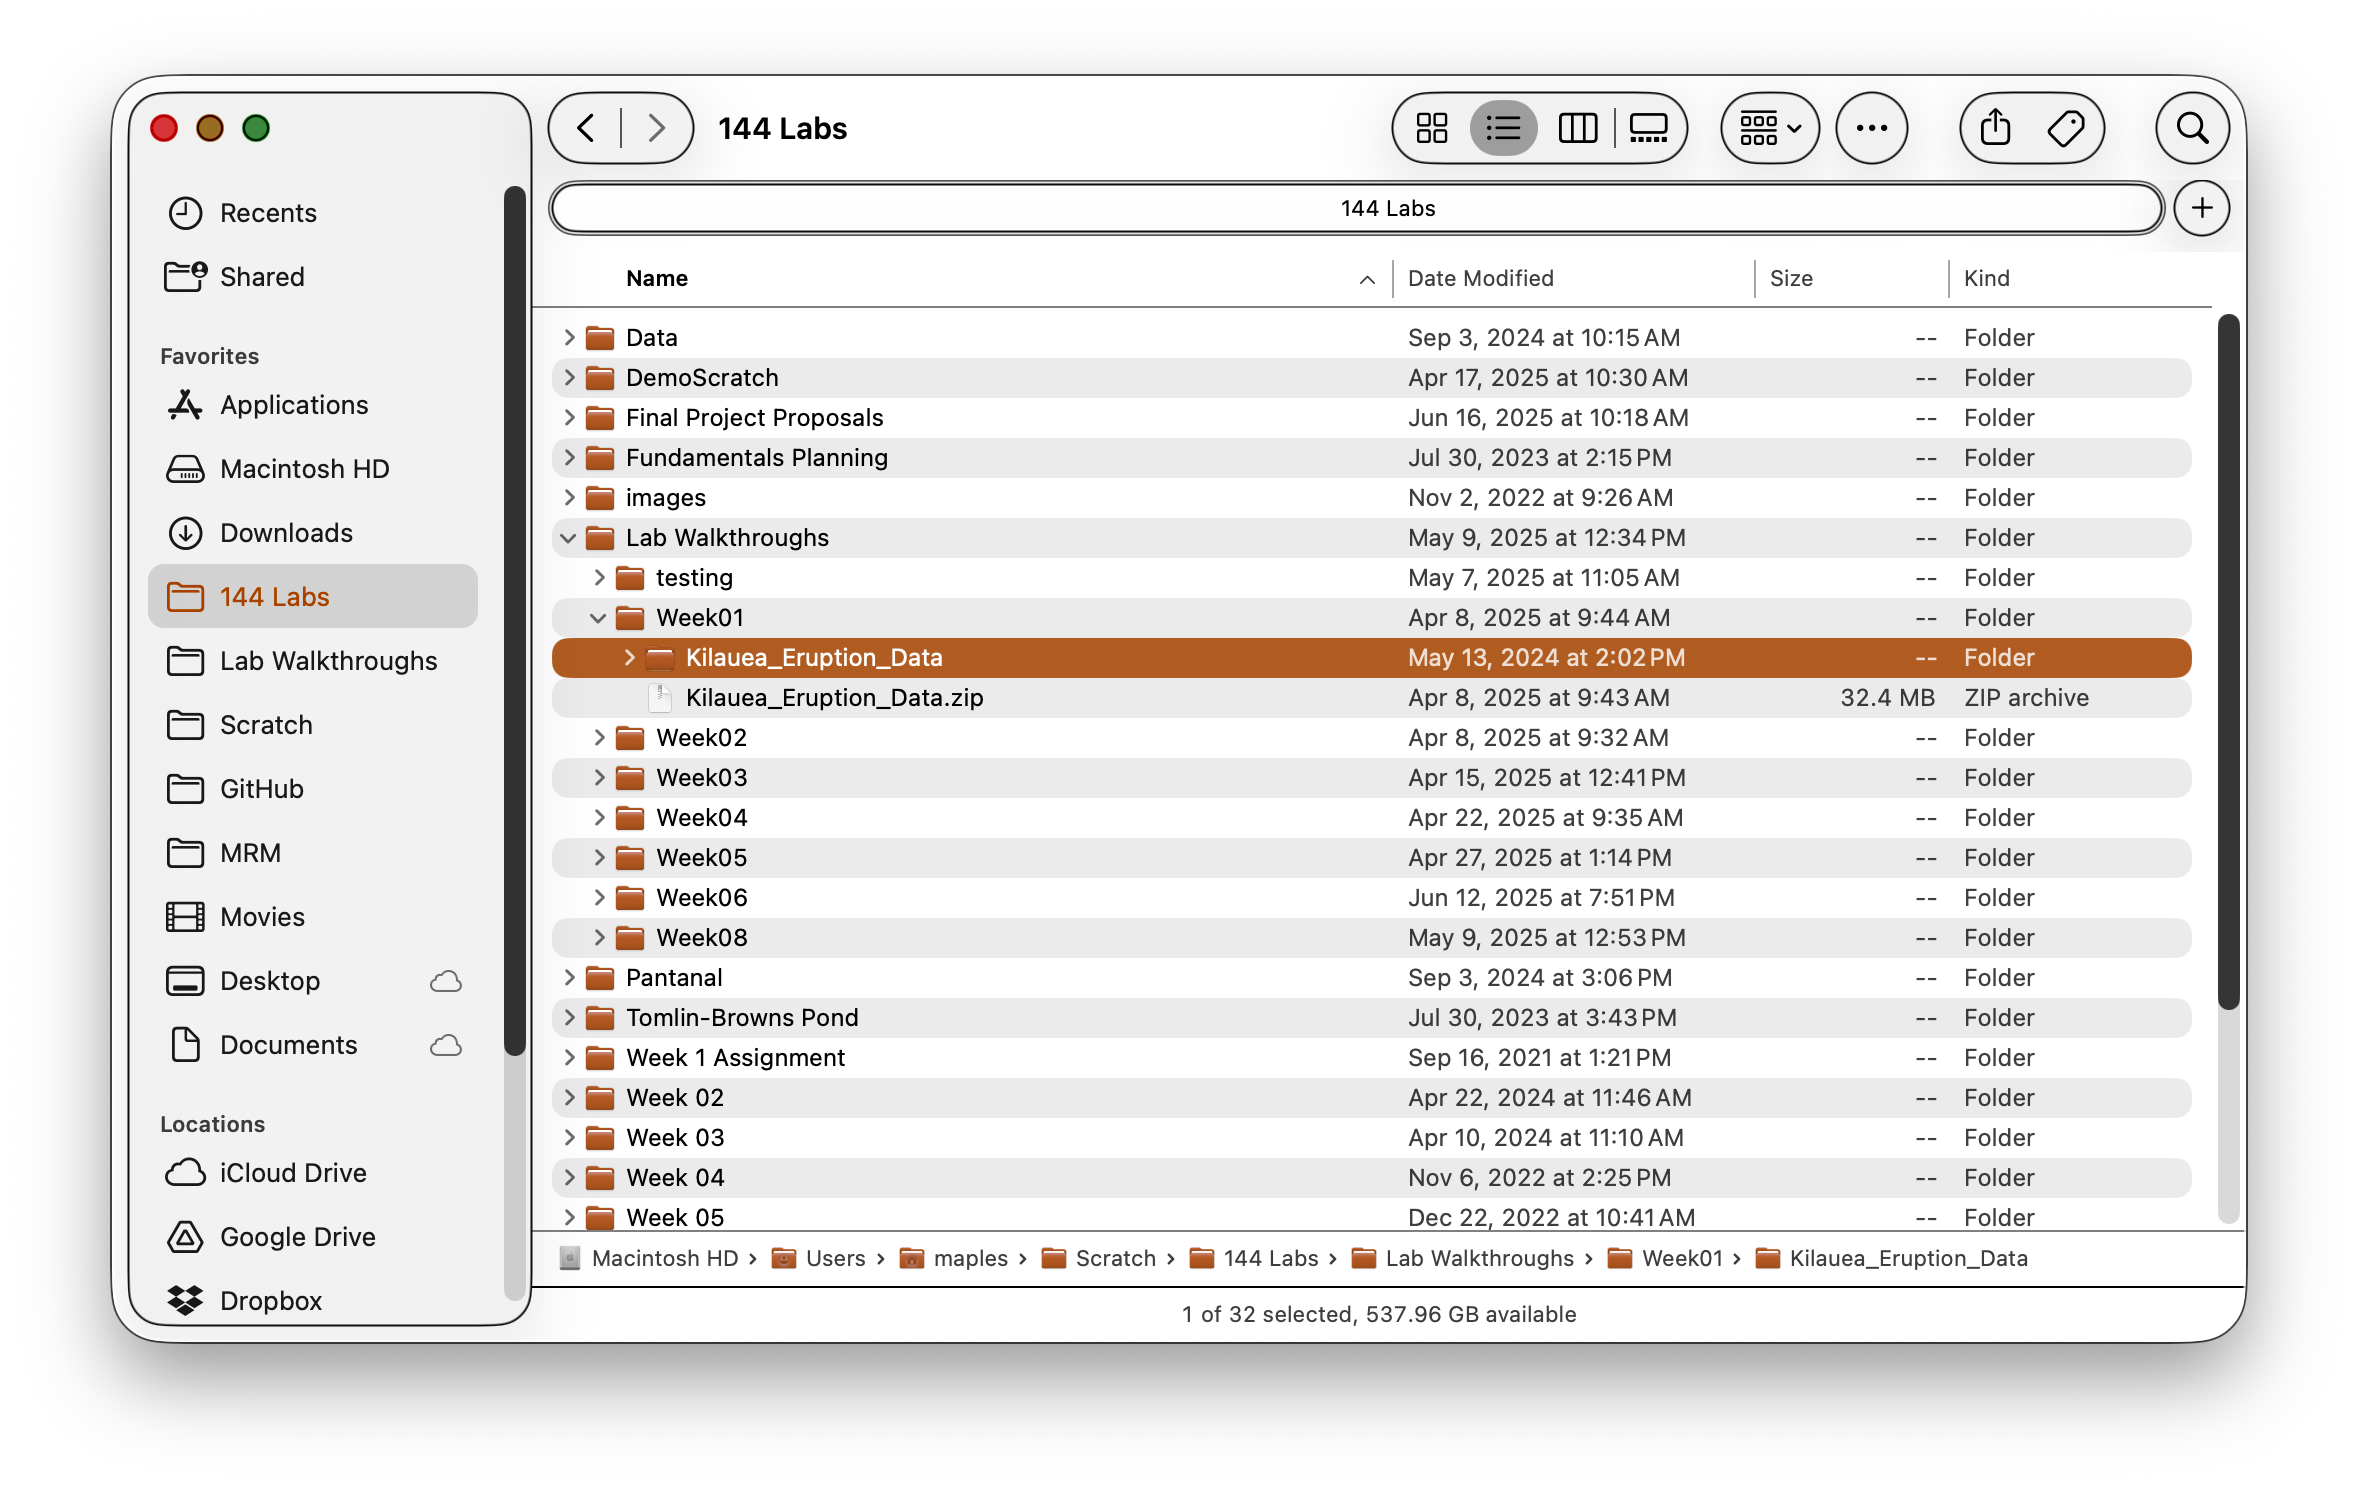Open the search magnifier icon
The height and width of the screenshot is (1490, 2358).
coord(2192,128)
